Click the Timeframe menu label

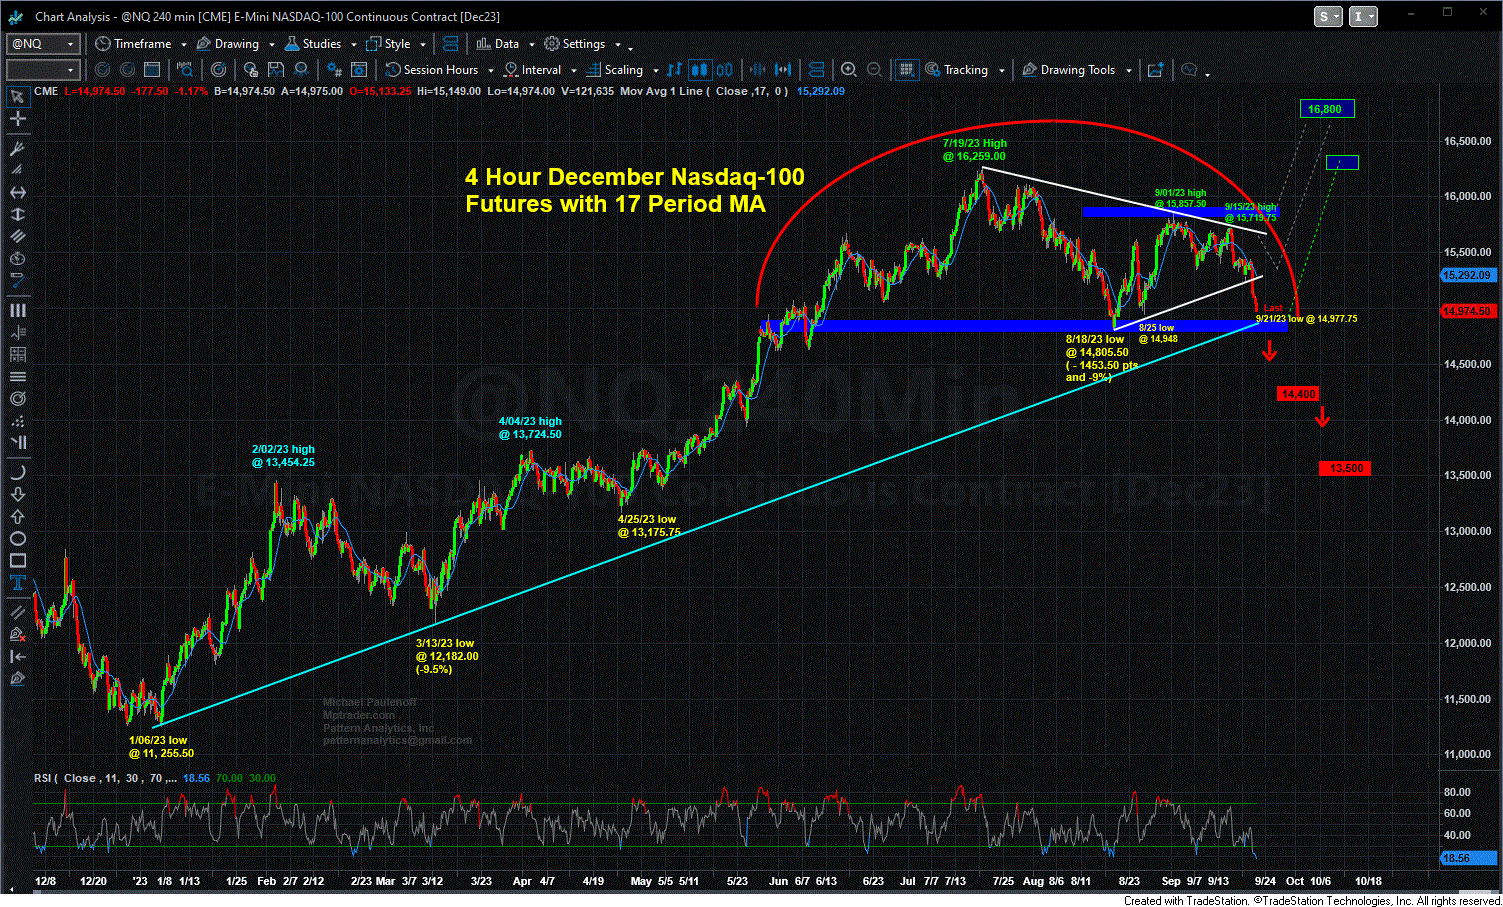coord(142,44)
